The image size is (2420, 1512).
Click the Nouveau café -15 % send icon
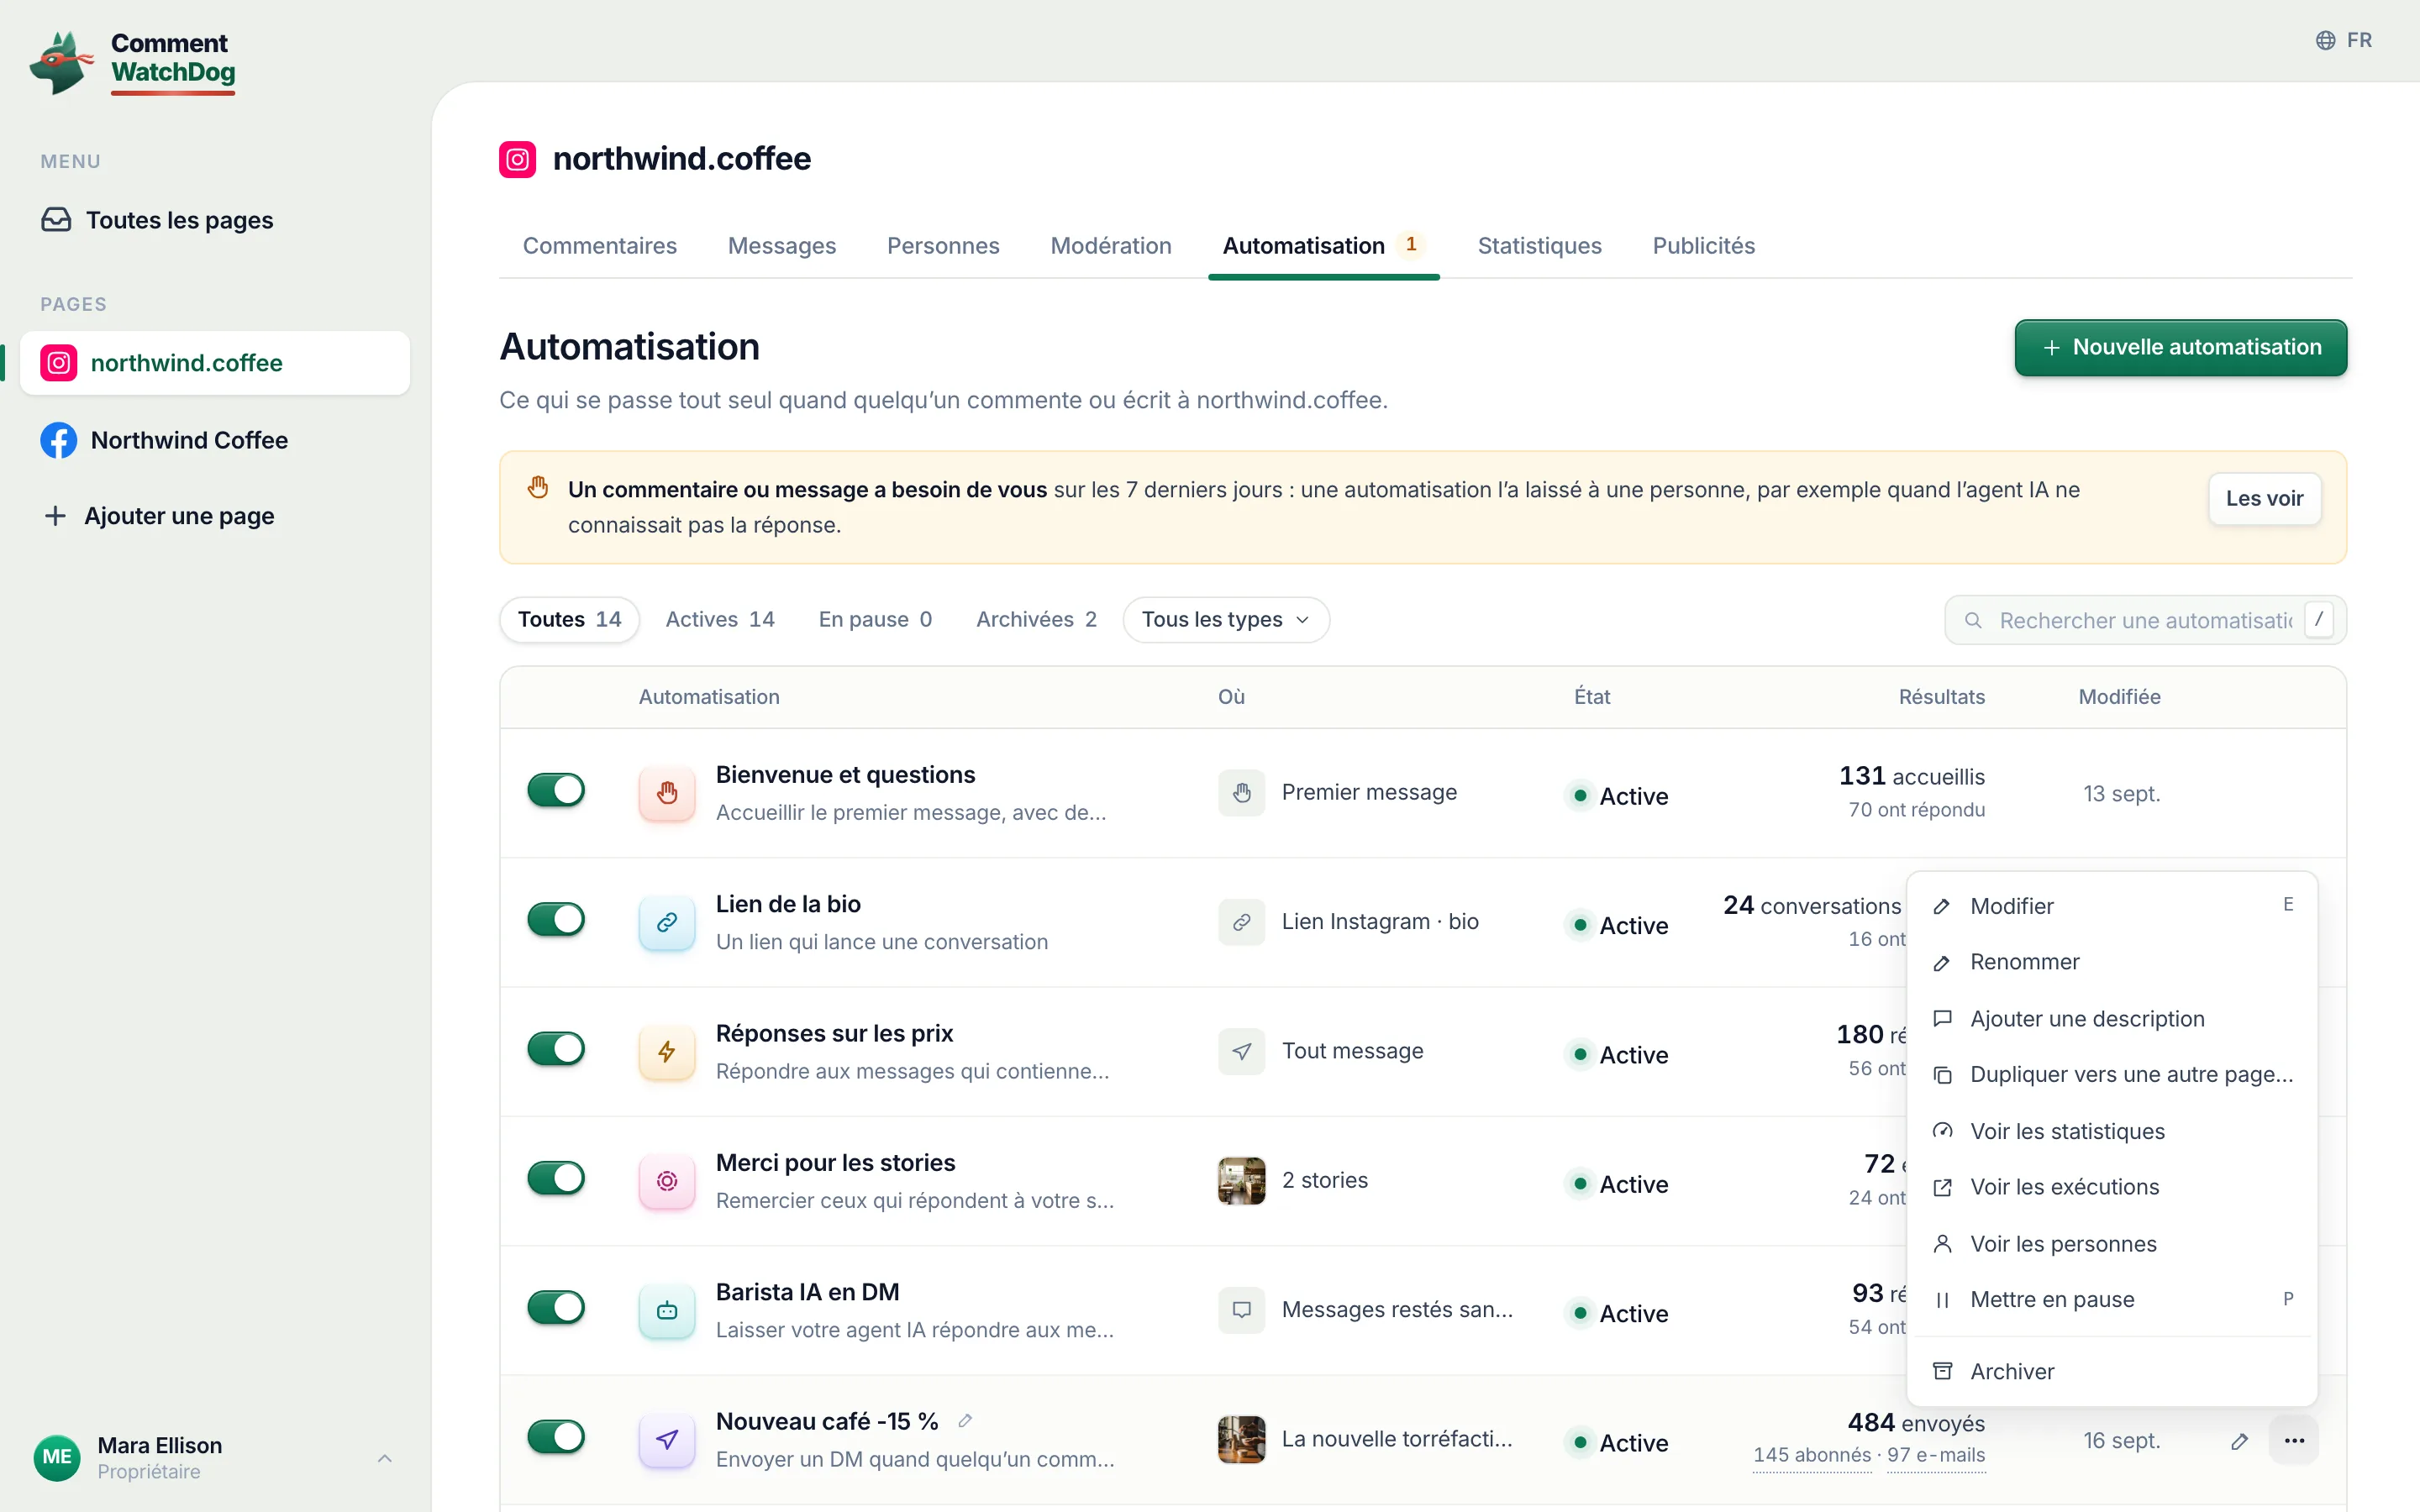(x=667, y=1439)
